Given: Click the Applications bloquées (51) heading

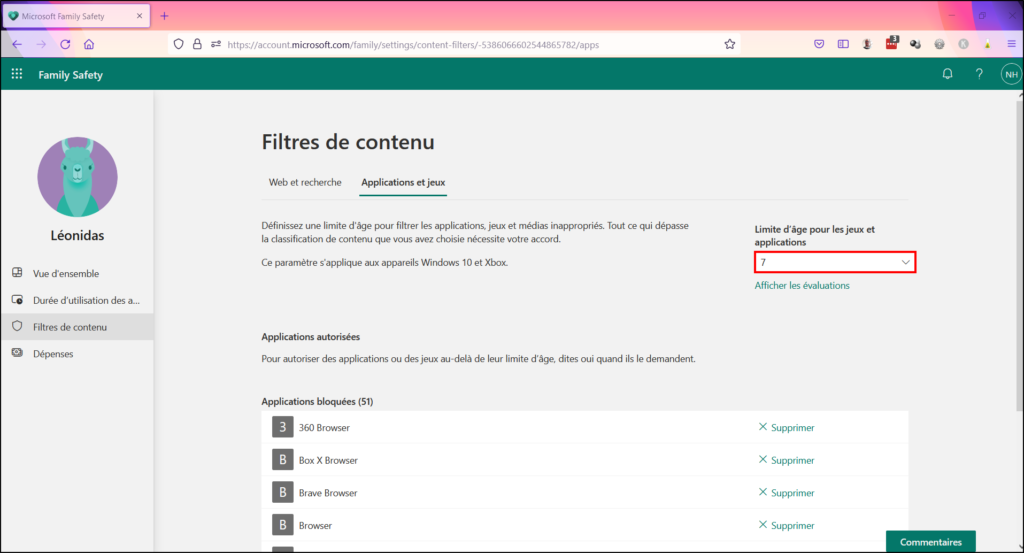Looking at the screenshot, I should (317, 402).
